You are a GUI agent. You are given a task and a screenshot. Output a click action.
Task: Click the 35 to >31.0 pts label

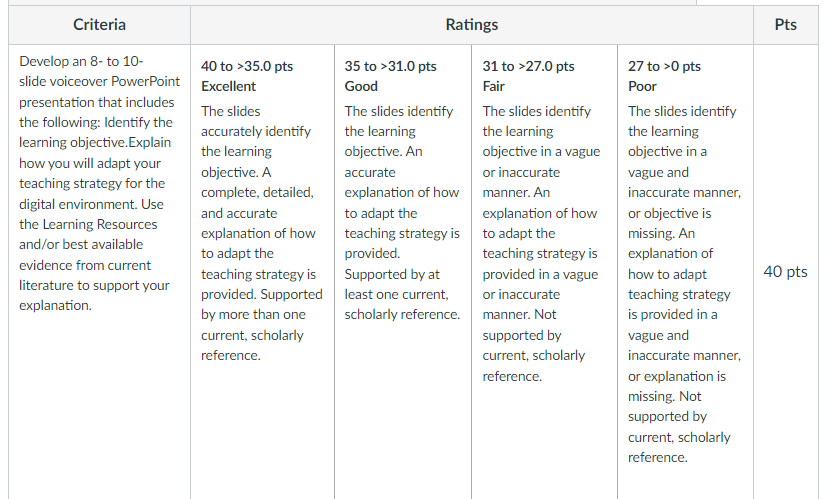pos(391,66)
